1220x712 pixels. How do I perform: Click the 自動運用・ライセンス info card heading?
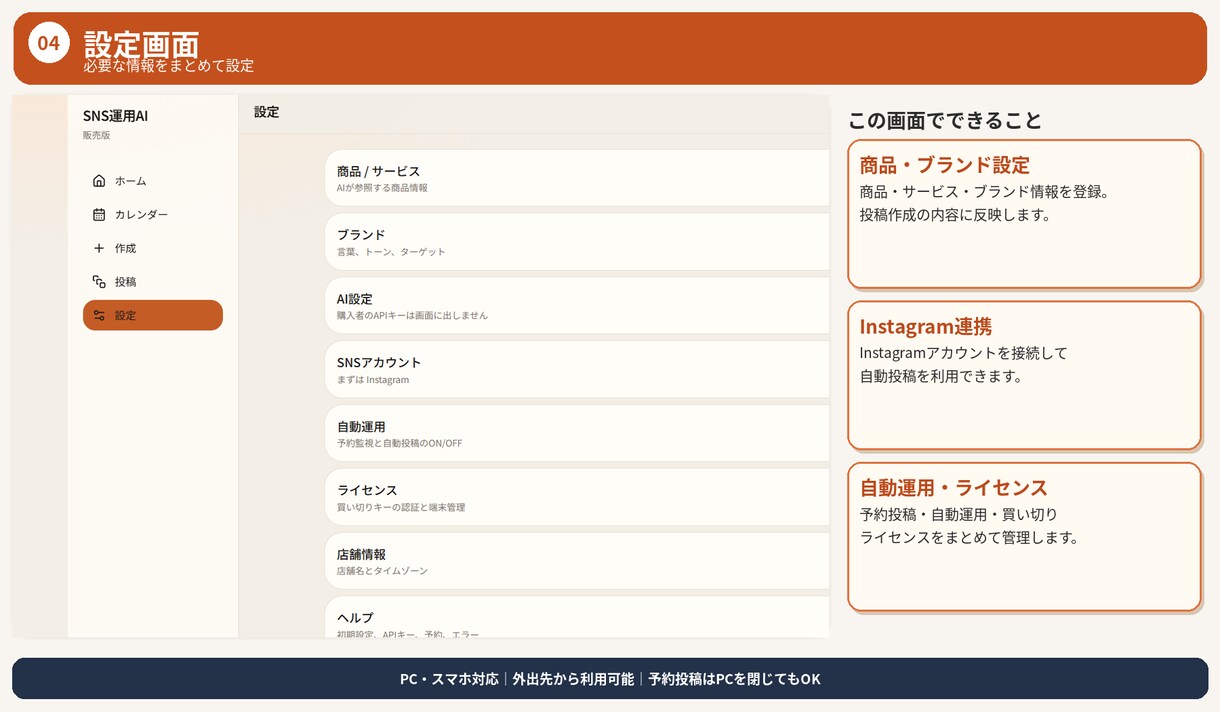tap(953, 488)
